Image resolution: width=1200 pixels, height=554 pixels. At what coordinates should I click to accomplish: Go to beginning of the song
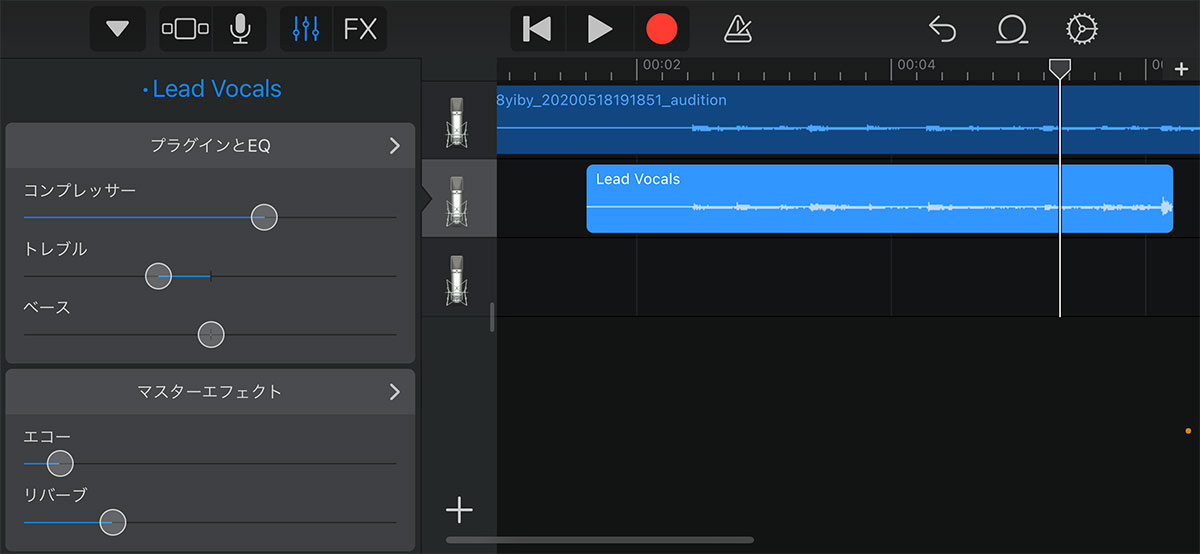click(x=538, y=29)
